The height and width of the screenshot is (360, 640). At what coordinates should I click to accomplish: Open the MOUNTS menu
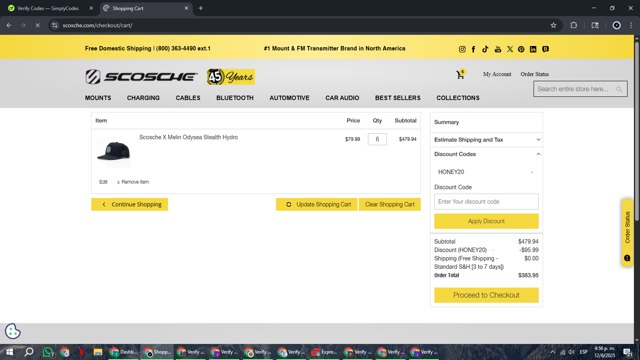coord(98,98)
